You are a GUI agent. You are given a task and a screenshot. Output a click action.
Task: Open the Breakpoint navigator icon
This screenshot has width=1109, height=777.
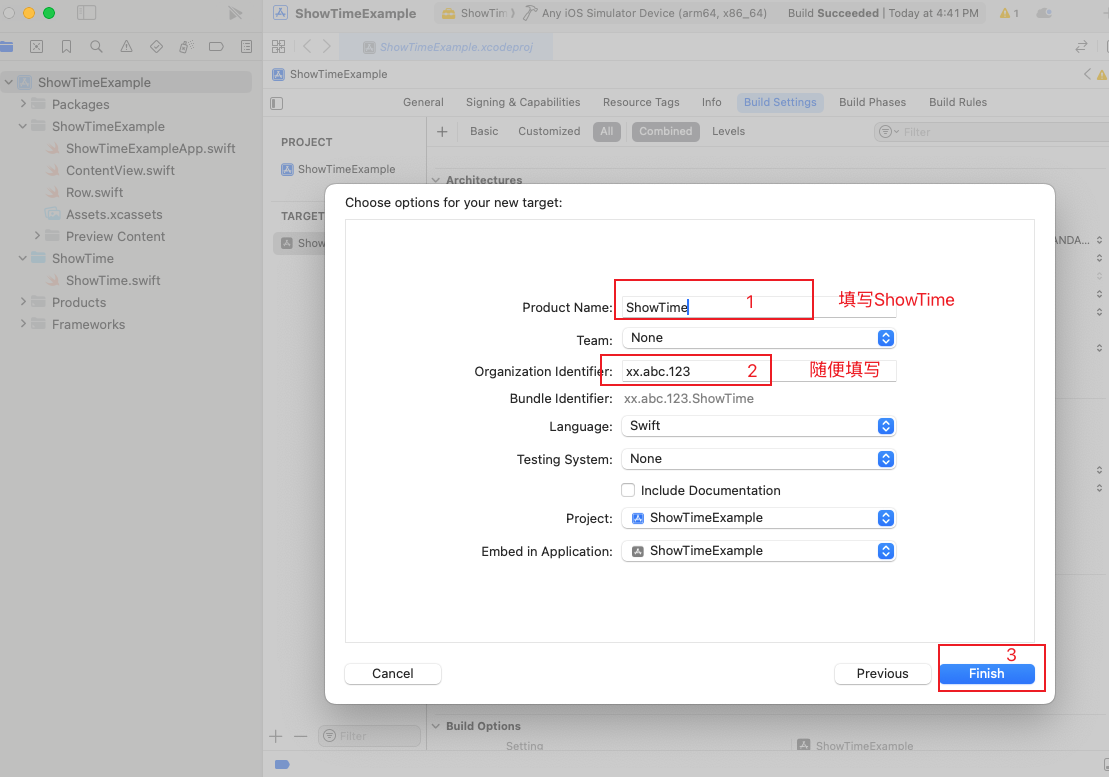[x=216, y=47]
